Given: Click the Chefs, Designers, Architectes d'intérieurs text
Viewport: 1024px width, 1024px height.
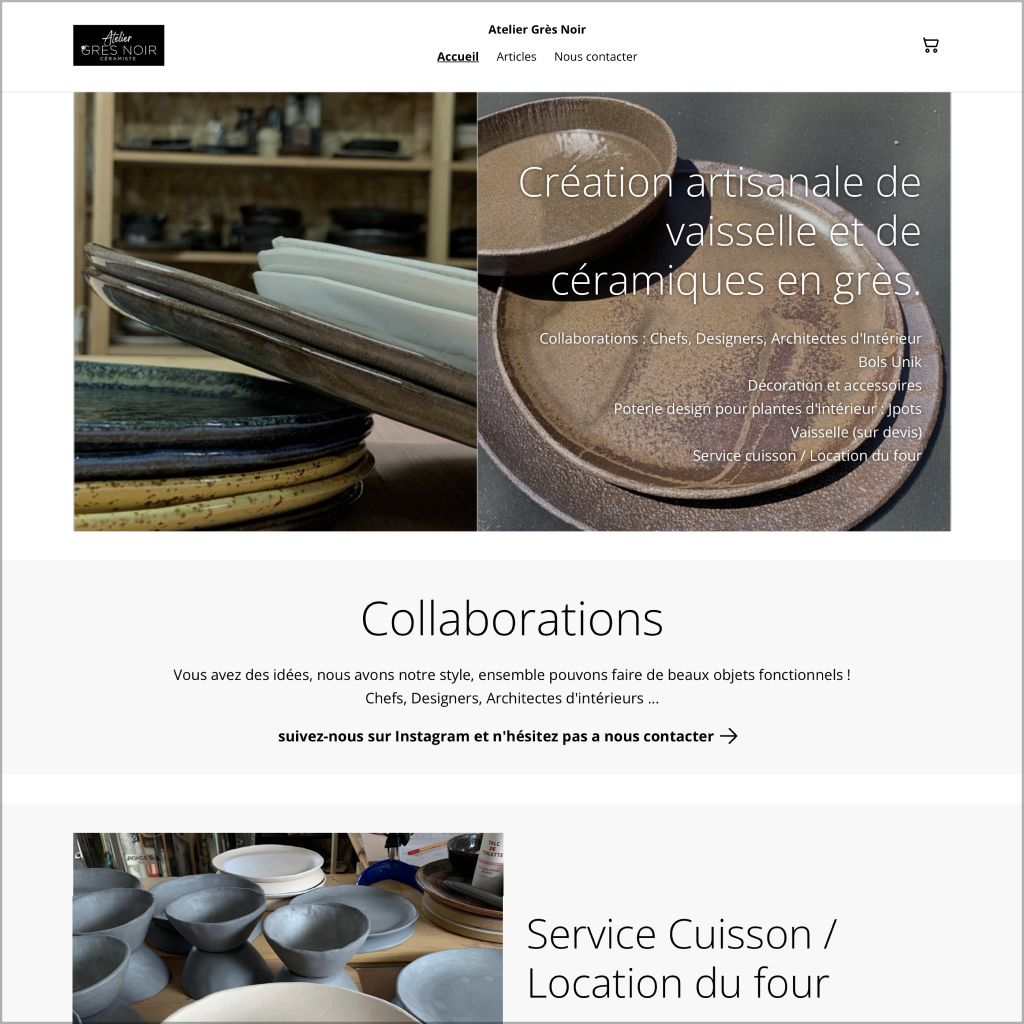Looking at the screenshot, I should coord(512,698).
